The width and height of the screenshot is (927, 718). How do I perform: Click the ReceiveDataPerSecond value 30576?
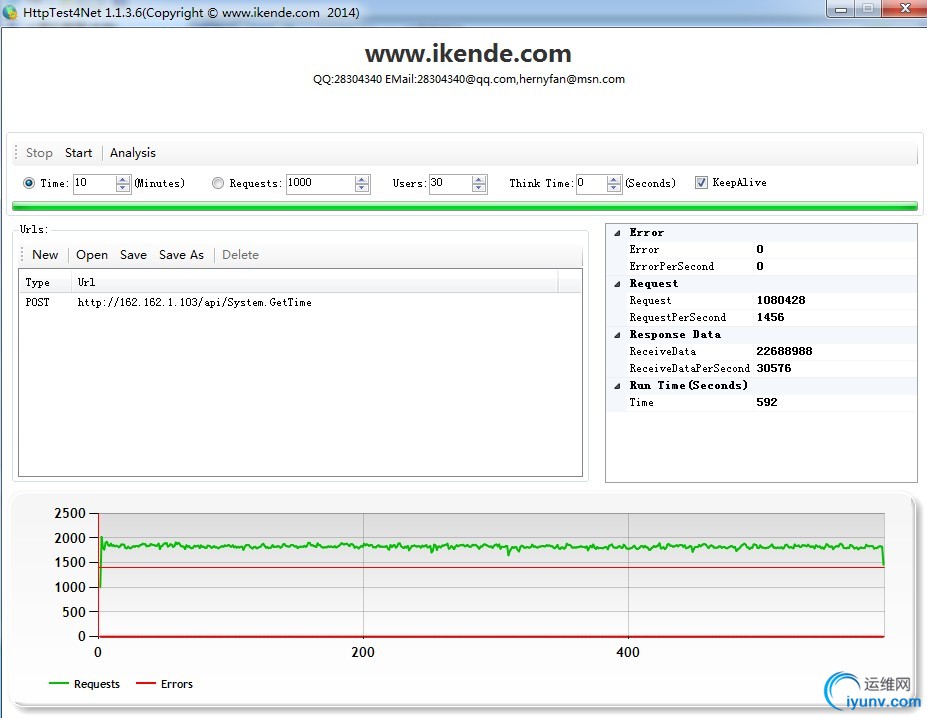773,368
